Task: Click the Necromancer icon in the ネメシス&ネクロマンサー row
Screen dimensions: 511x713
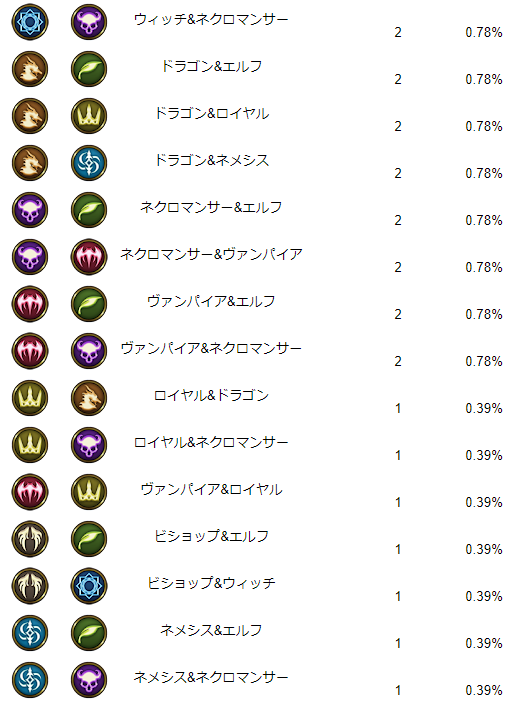Action: tap(89, 680)
